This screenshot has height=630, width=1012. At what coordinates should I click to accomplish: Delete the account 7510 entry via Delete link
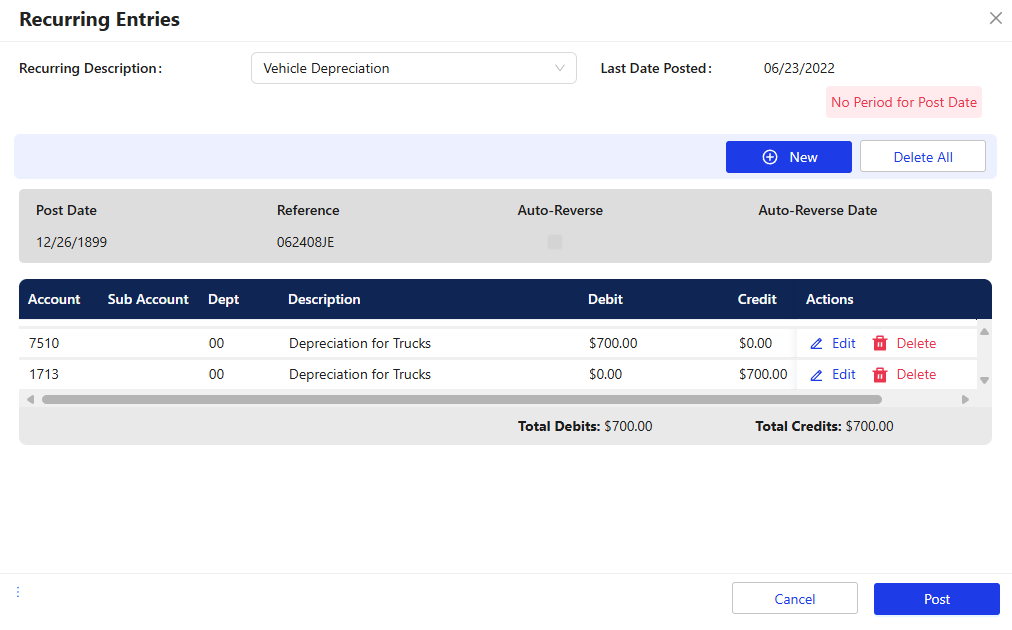click(916, 343)
